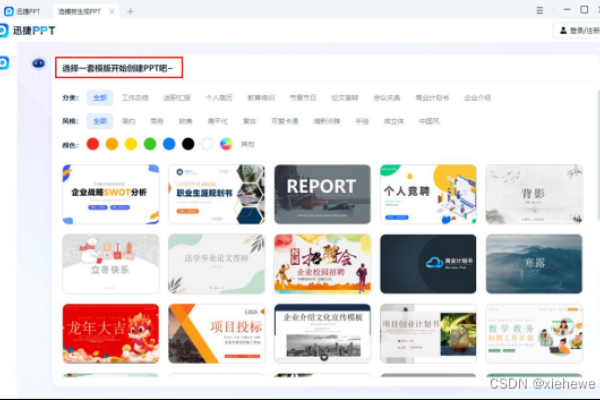Choose the 简约 style filter

tap(129, 121)
